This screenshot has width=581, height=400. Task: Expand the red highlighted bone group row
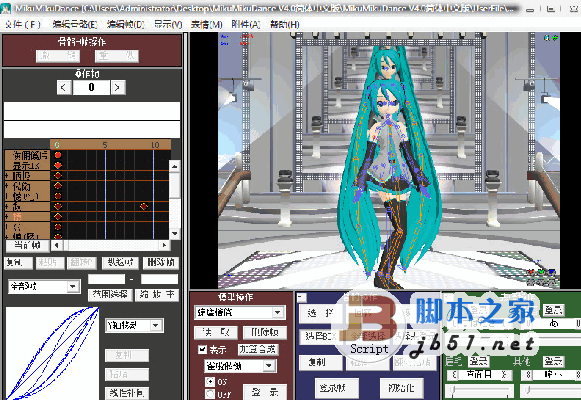[x=7, y=216]
